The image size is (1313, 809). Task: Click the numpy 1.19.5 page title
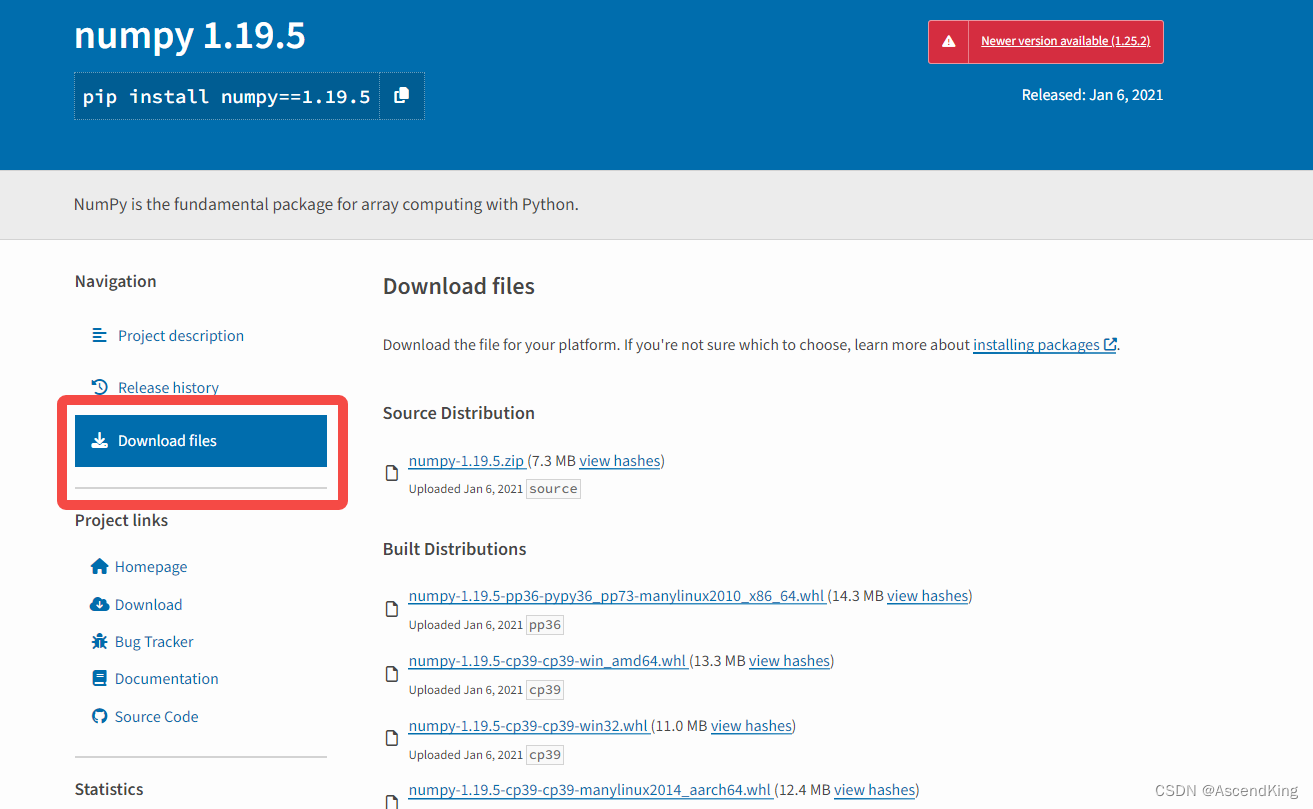(x=190, y=36)
